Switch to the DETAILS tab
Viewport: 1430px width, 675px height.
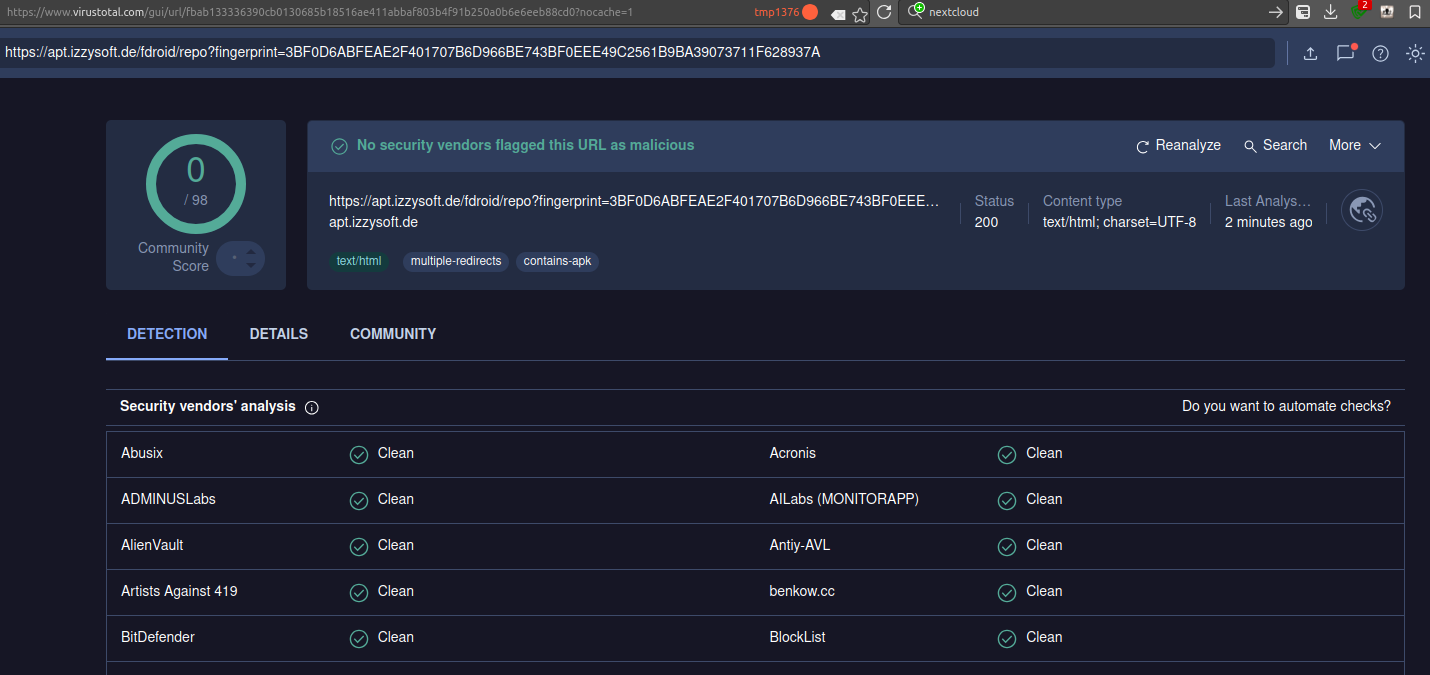coord(279,334)
